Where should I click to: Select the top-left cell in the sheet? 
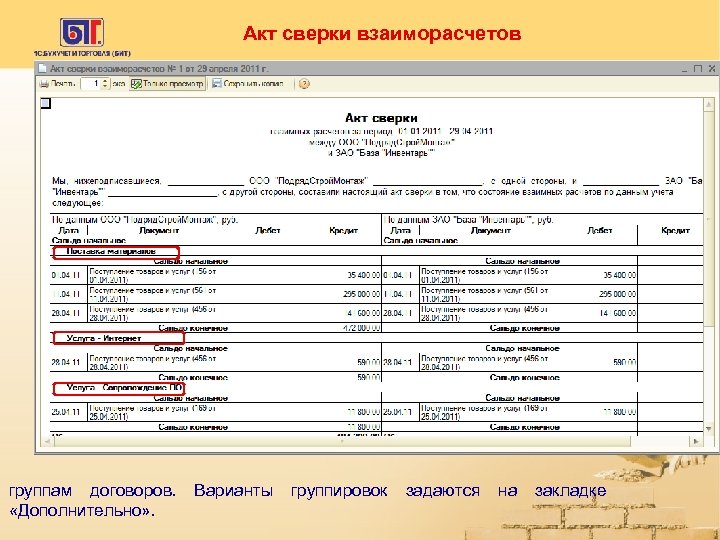[45, 103]
